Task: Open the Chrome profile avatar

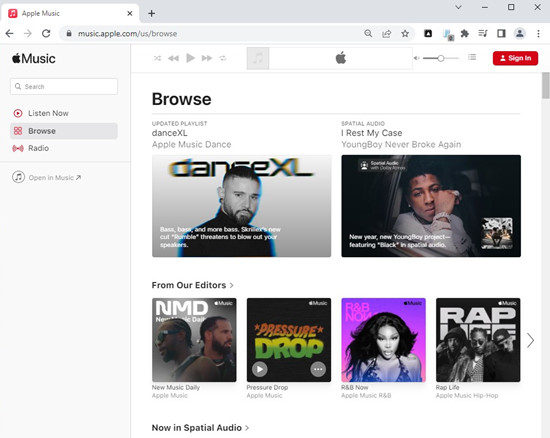Action: coord(520,34)
